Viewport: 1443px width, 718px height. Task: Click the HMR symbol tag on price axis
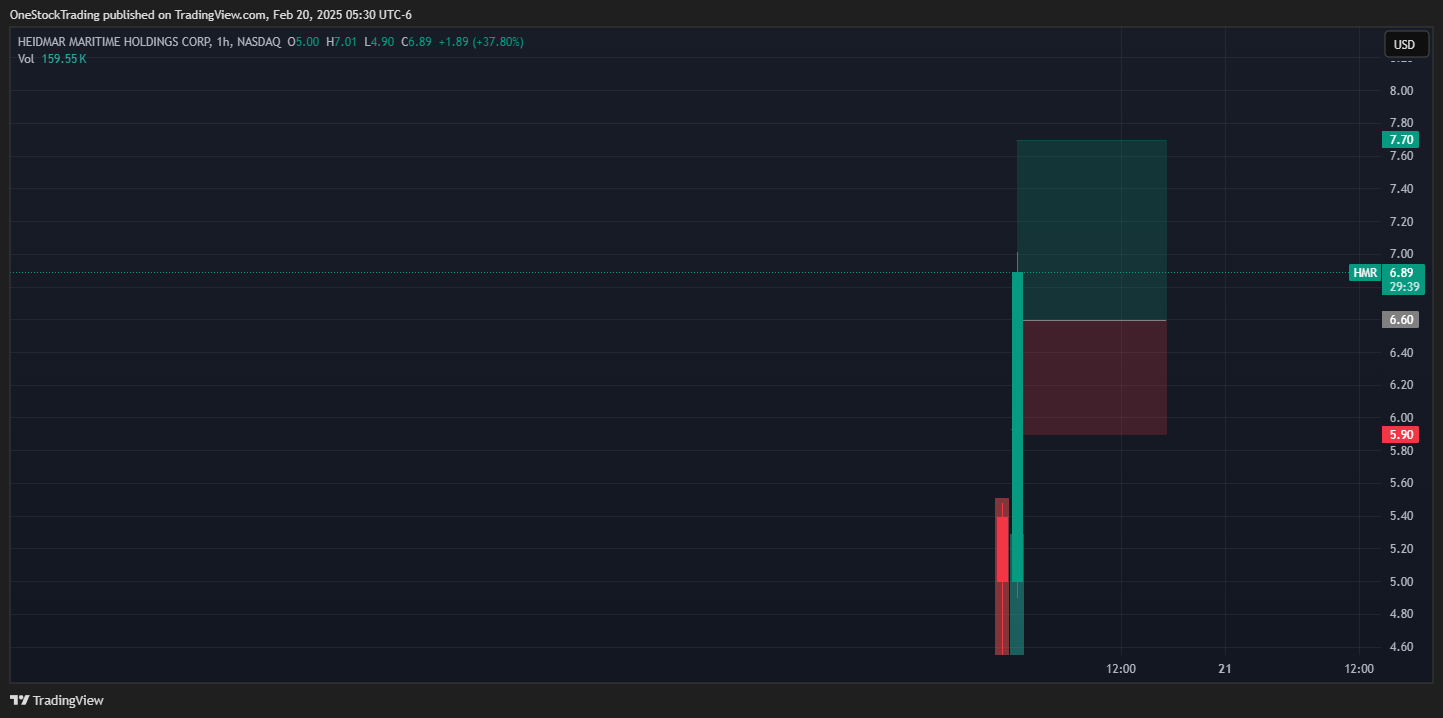1364,273
